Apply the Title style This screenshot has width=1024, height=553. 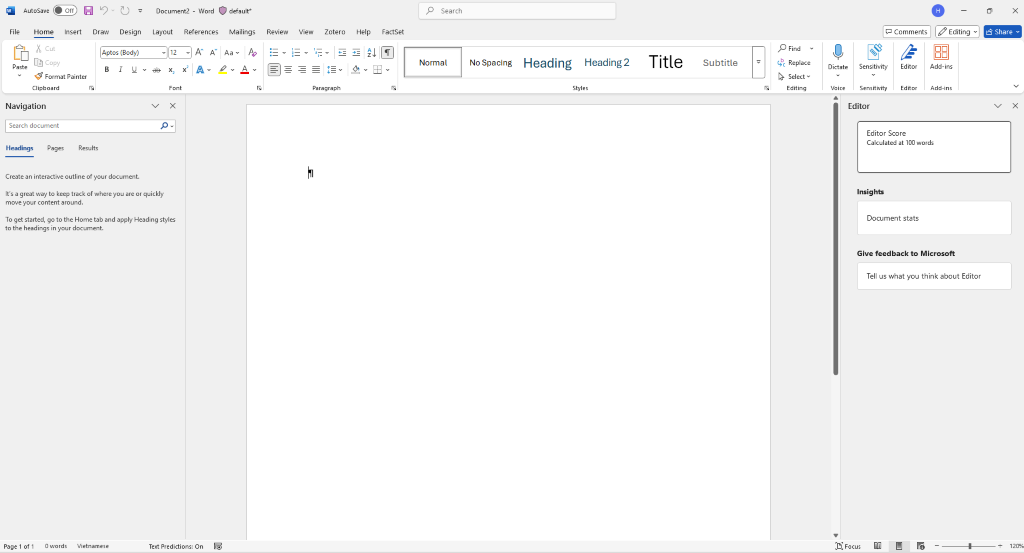coord(665,62)
